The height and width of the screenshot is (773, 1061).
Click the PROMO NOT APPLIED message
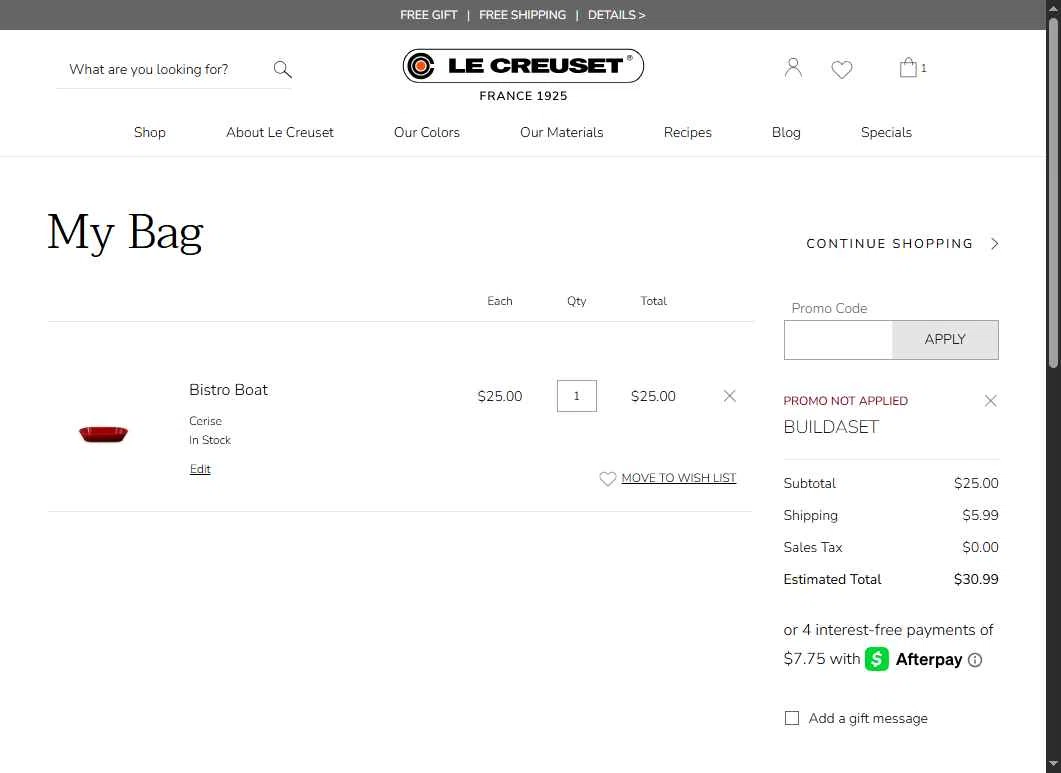pyautogui.click(x=845, y=401)
